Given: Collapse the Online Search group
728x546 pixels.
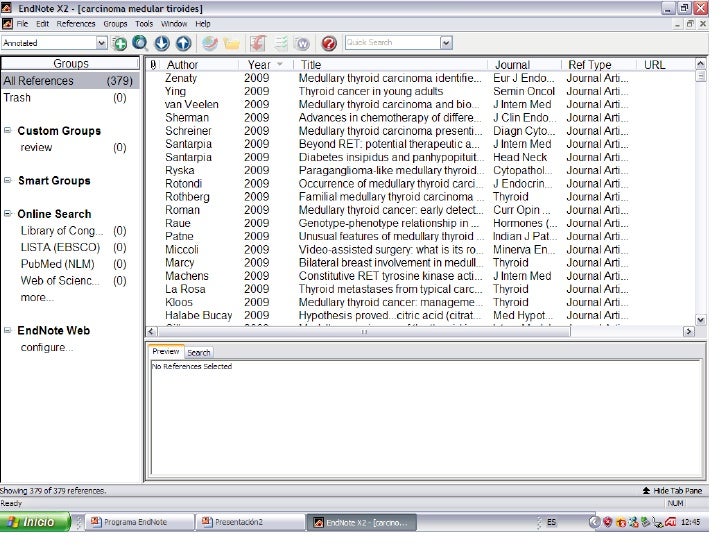Looking at the screenshot, I should tap(8, 214).
